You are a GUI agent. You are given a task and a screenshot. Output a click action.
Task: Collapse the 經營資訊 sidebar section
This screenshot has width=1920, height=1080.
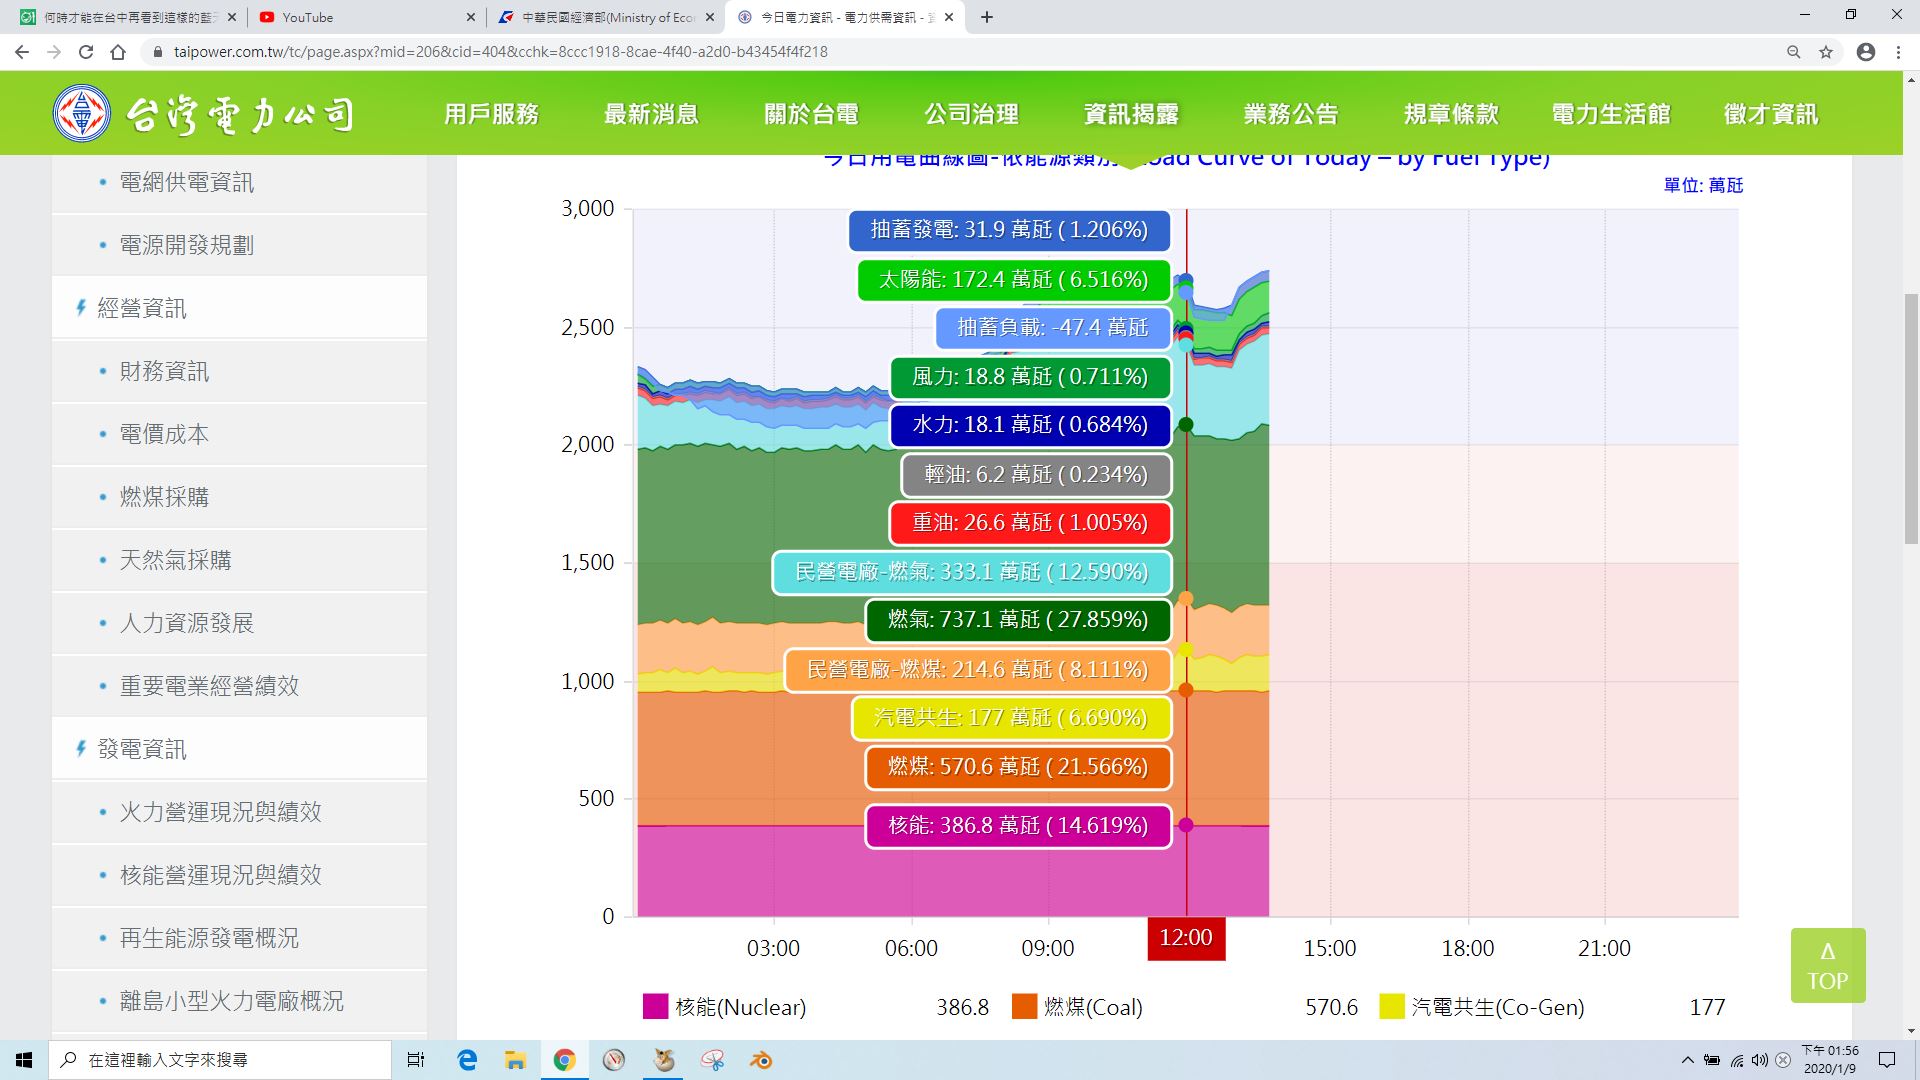tap(239, 308)
